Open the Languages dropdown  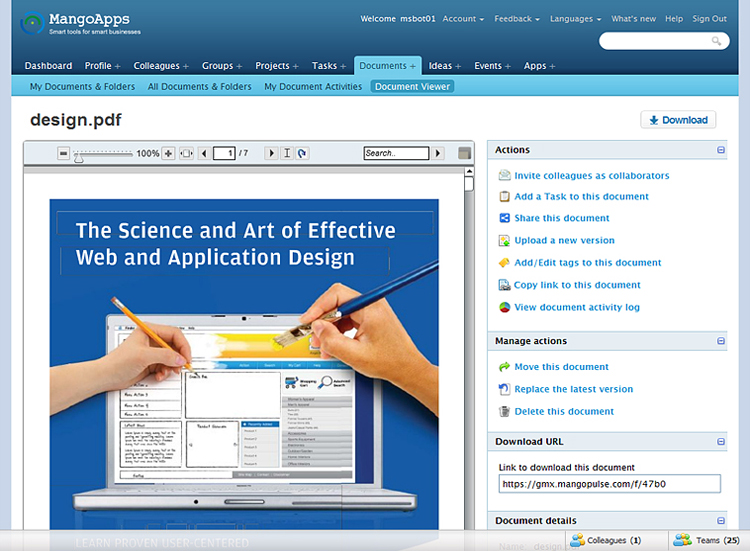tap(575, 19)
